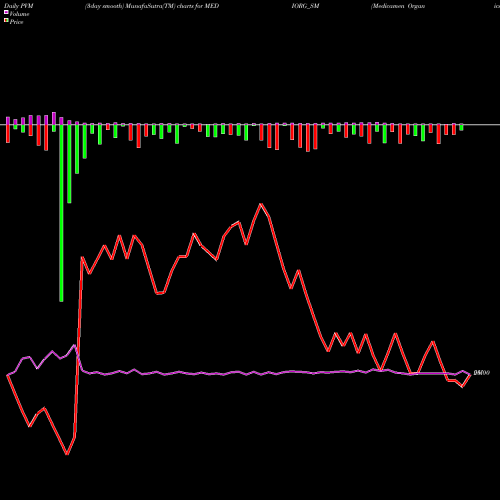Click the magenta Volume legend swatch
The height and width of the screenshot is (500, 500).
point(6,12)
